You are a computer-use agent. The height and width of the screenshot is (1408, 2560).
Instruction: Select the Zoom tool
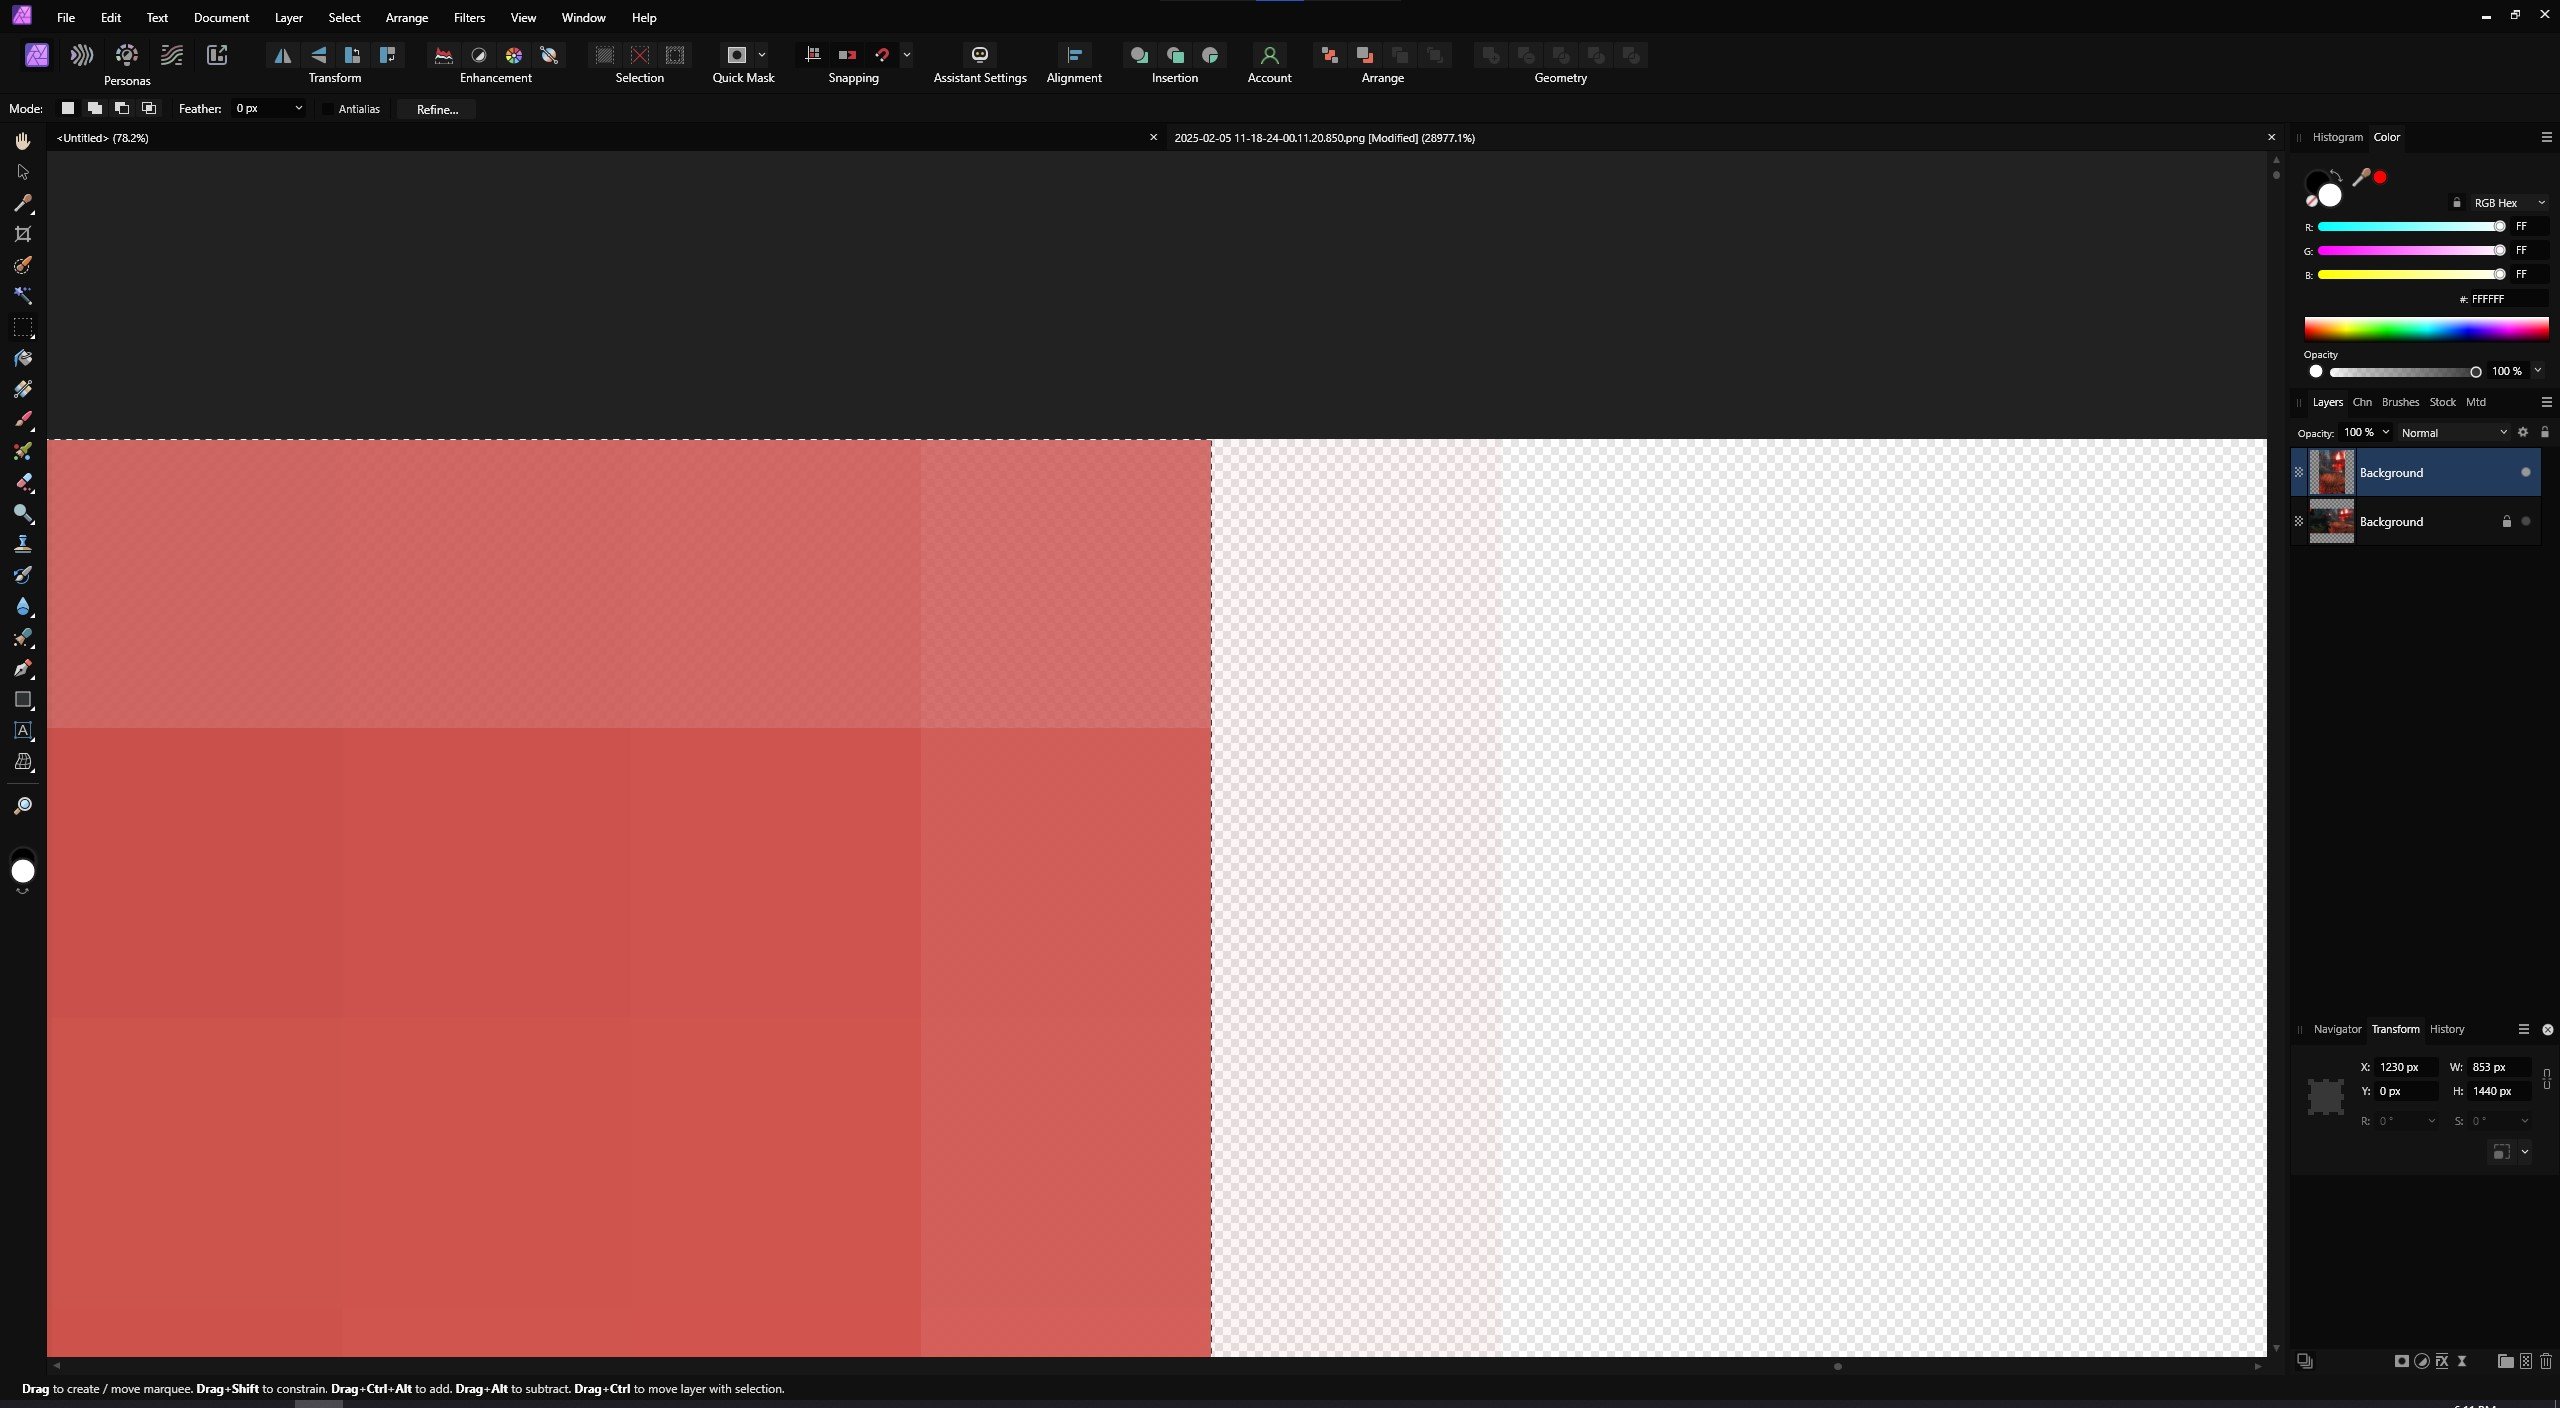(23, 806)
